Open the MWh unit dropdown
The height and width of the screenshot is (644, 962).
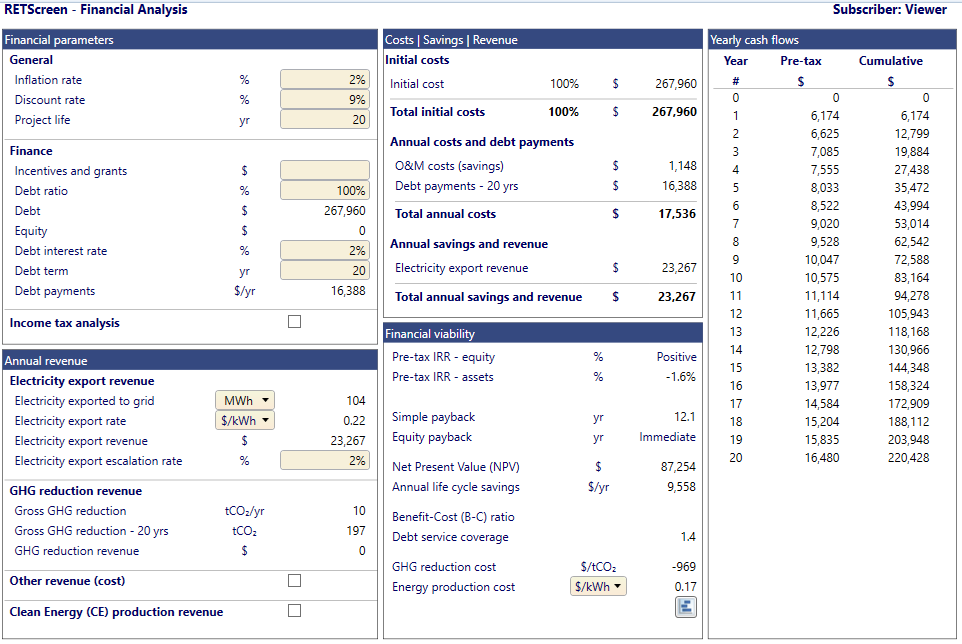coord(245,401)
